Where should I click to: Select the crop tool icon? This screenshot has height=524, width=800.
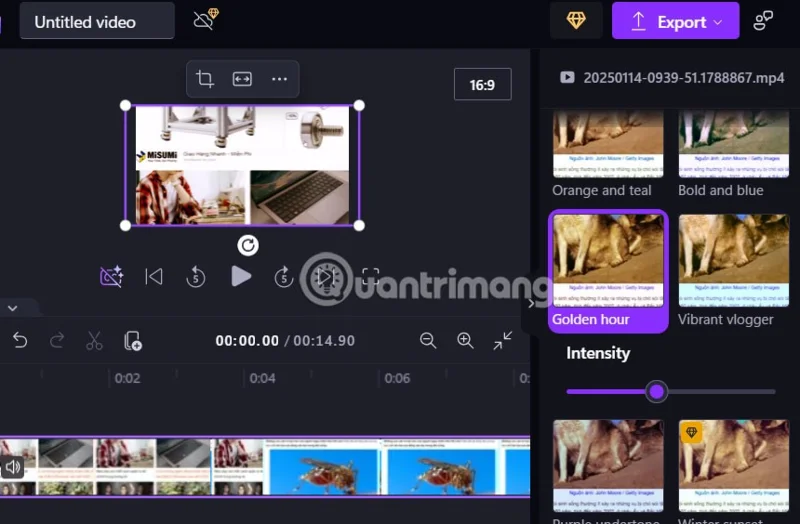[205, 79]
